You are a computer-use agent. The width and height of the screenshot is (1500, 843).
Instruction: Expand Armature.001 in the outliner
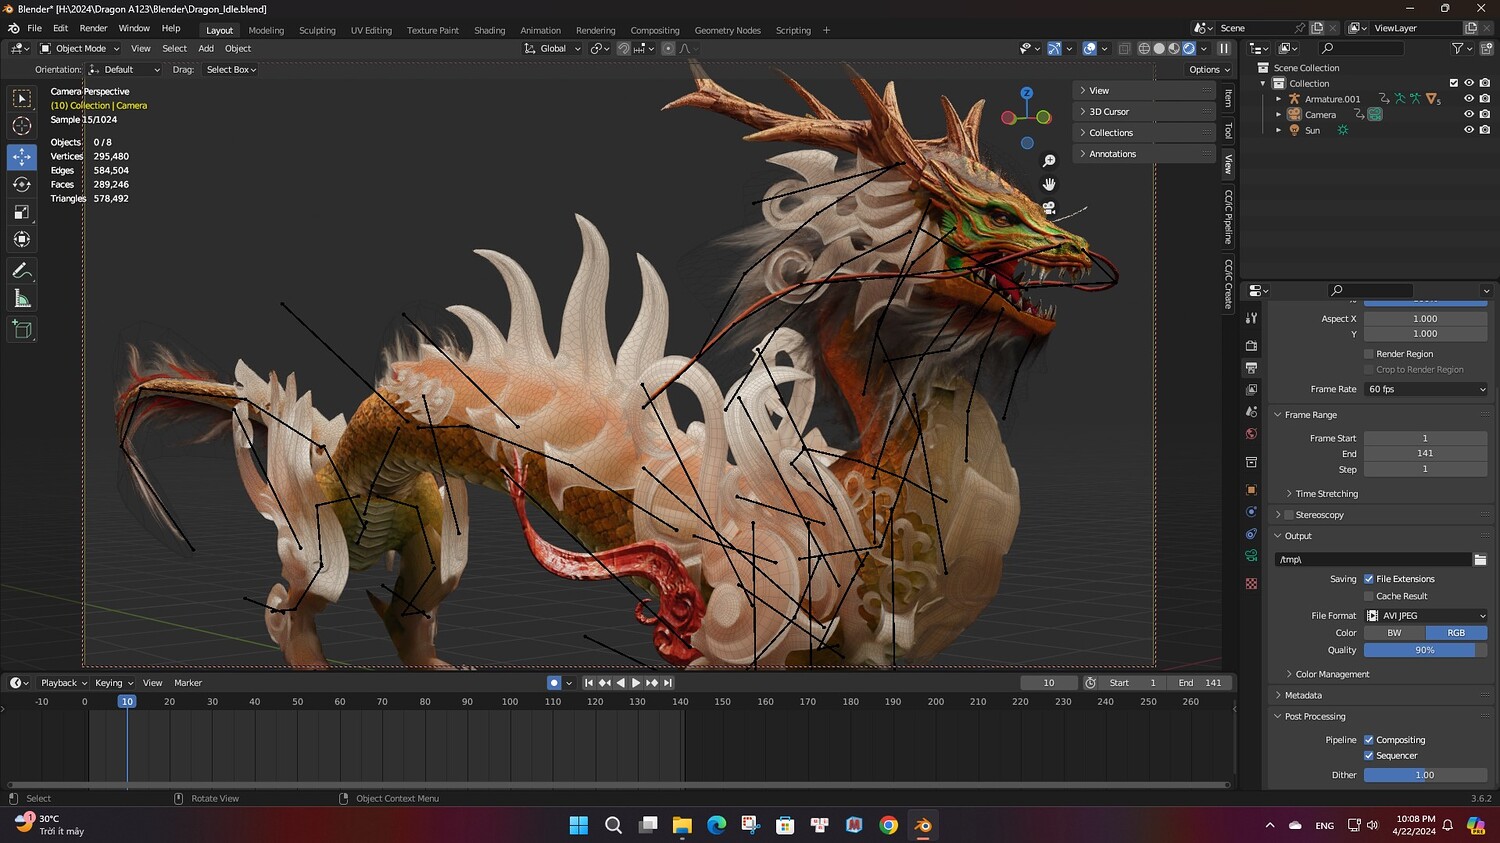click(x=1278, y=99)
